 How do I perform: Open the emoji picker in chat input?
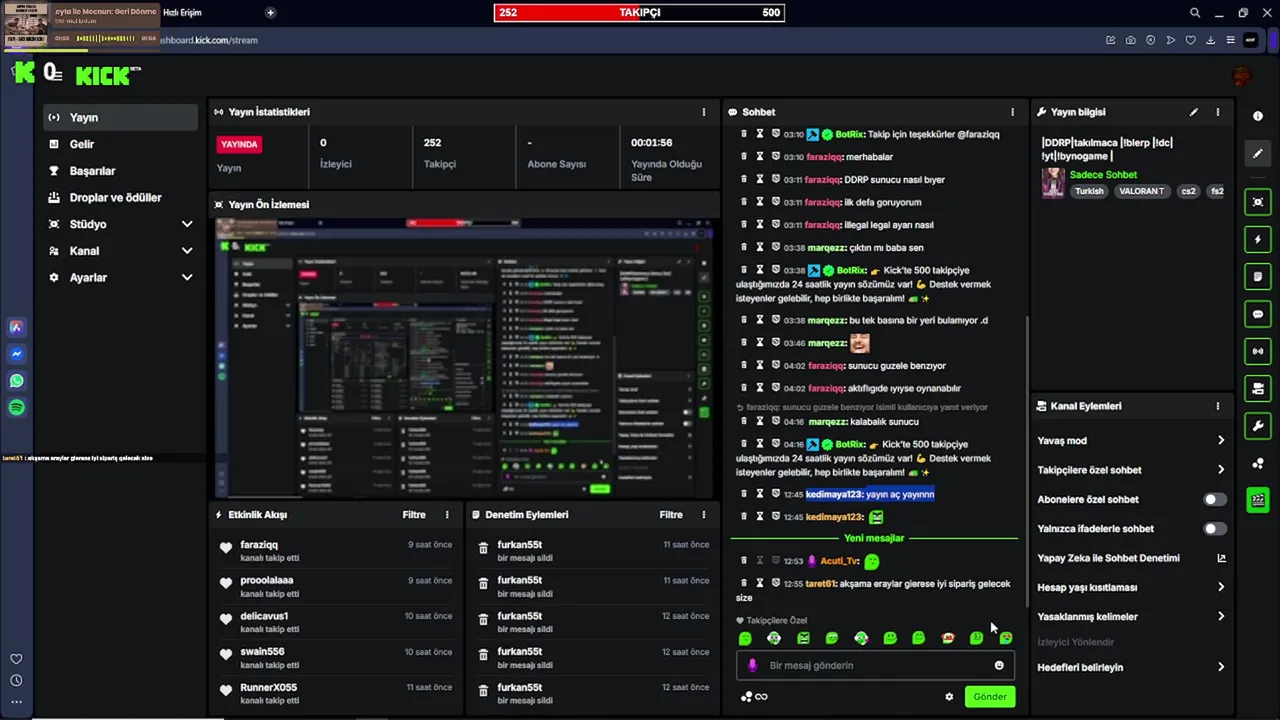pos(999,665)
